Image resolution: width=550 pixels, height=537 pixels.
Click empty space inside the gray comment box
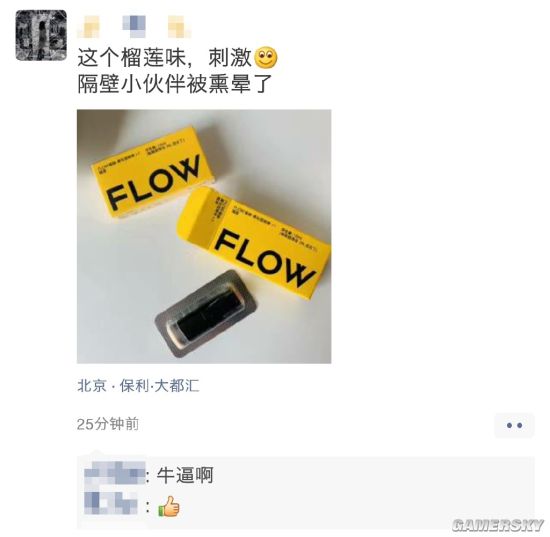[351, 491]
